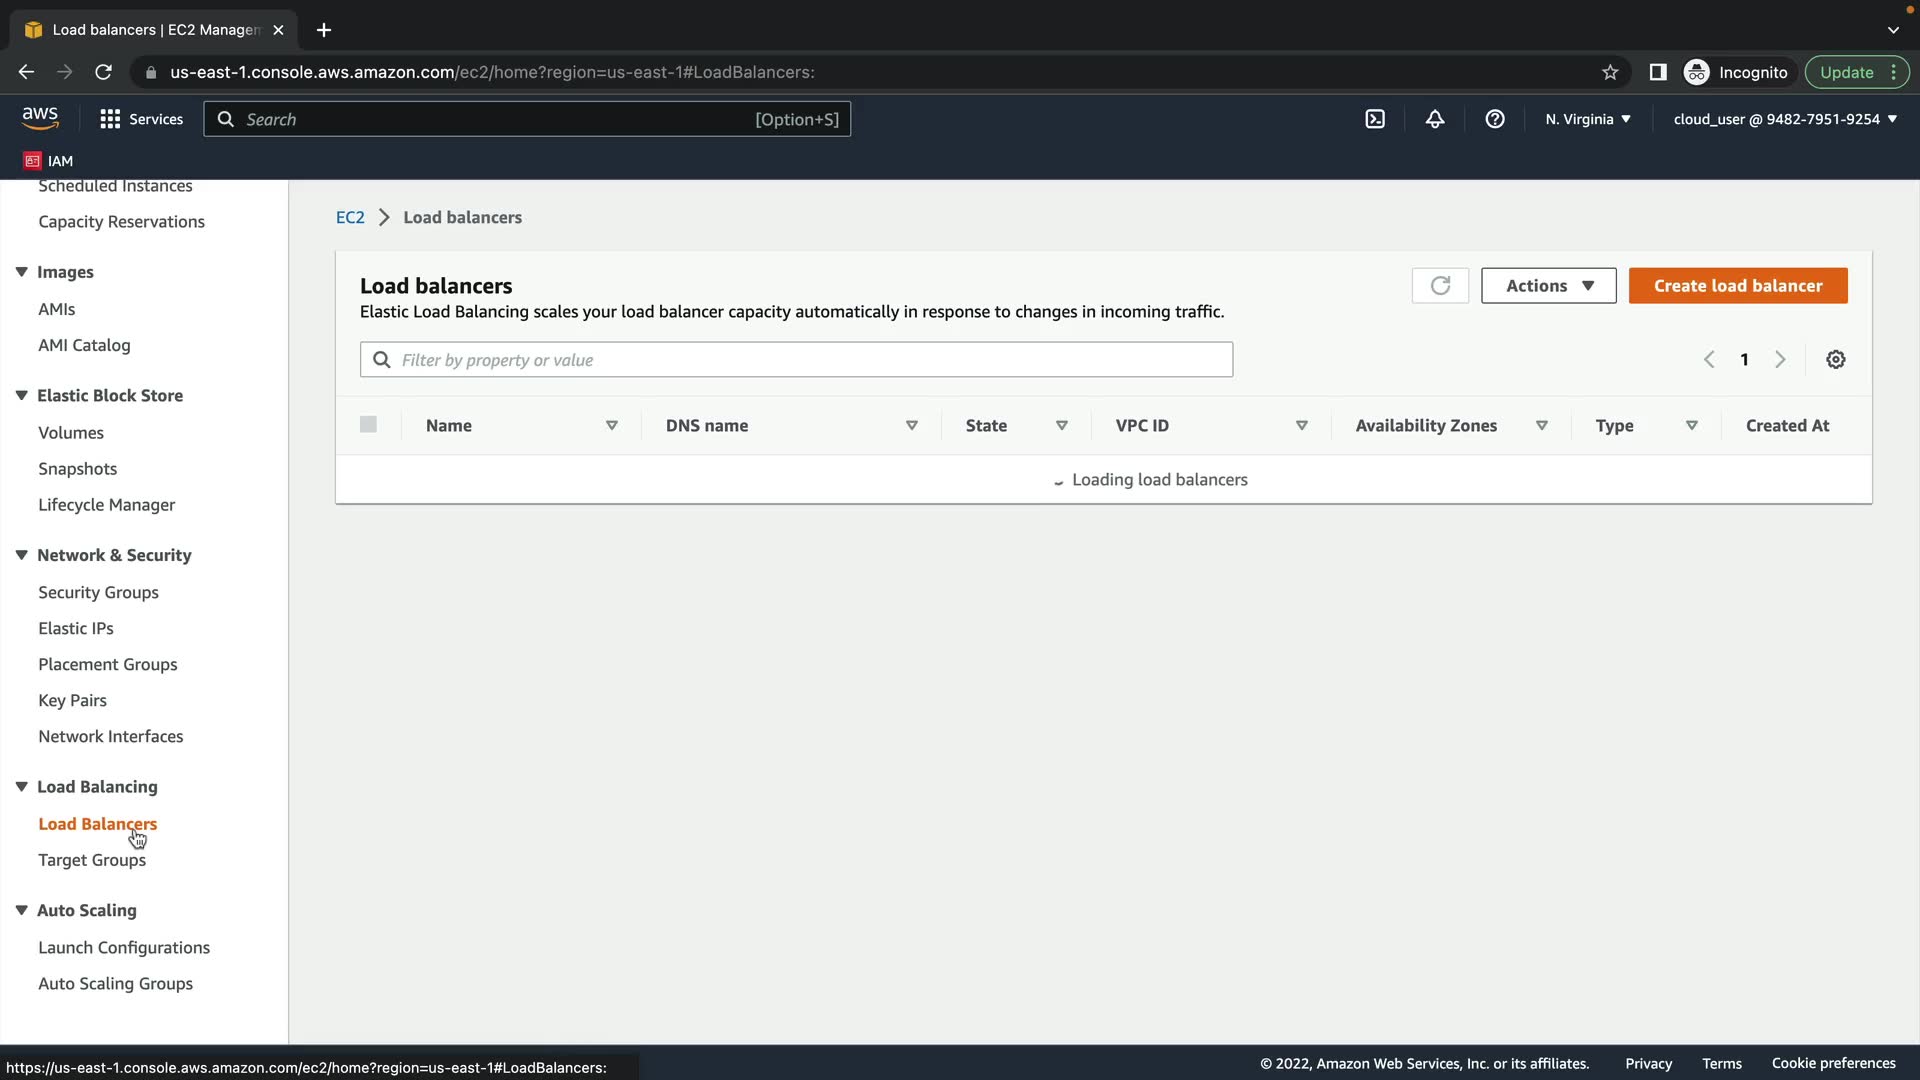Open the notifications bell icon

click(1435, 119)
